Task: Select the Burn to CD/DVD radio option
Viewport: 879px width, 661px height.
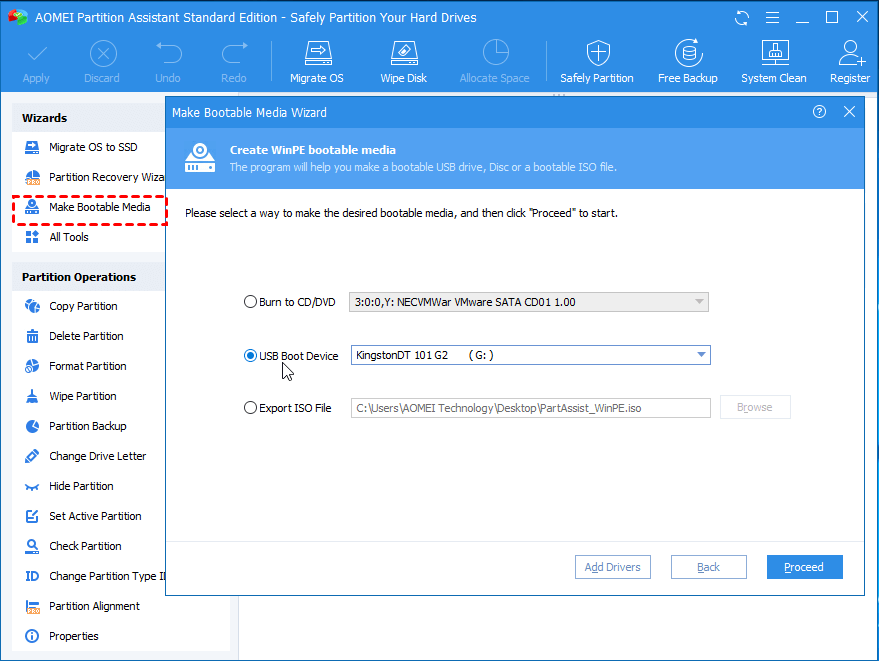Action: [250, 302]
